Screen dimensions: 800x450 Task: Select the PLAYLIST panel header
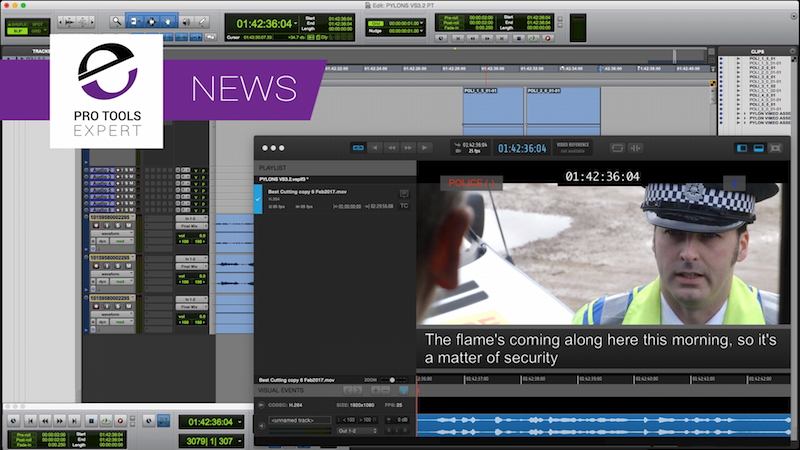click(x=335, y=168)
